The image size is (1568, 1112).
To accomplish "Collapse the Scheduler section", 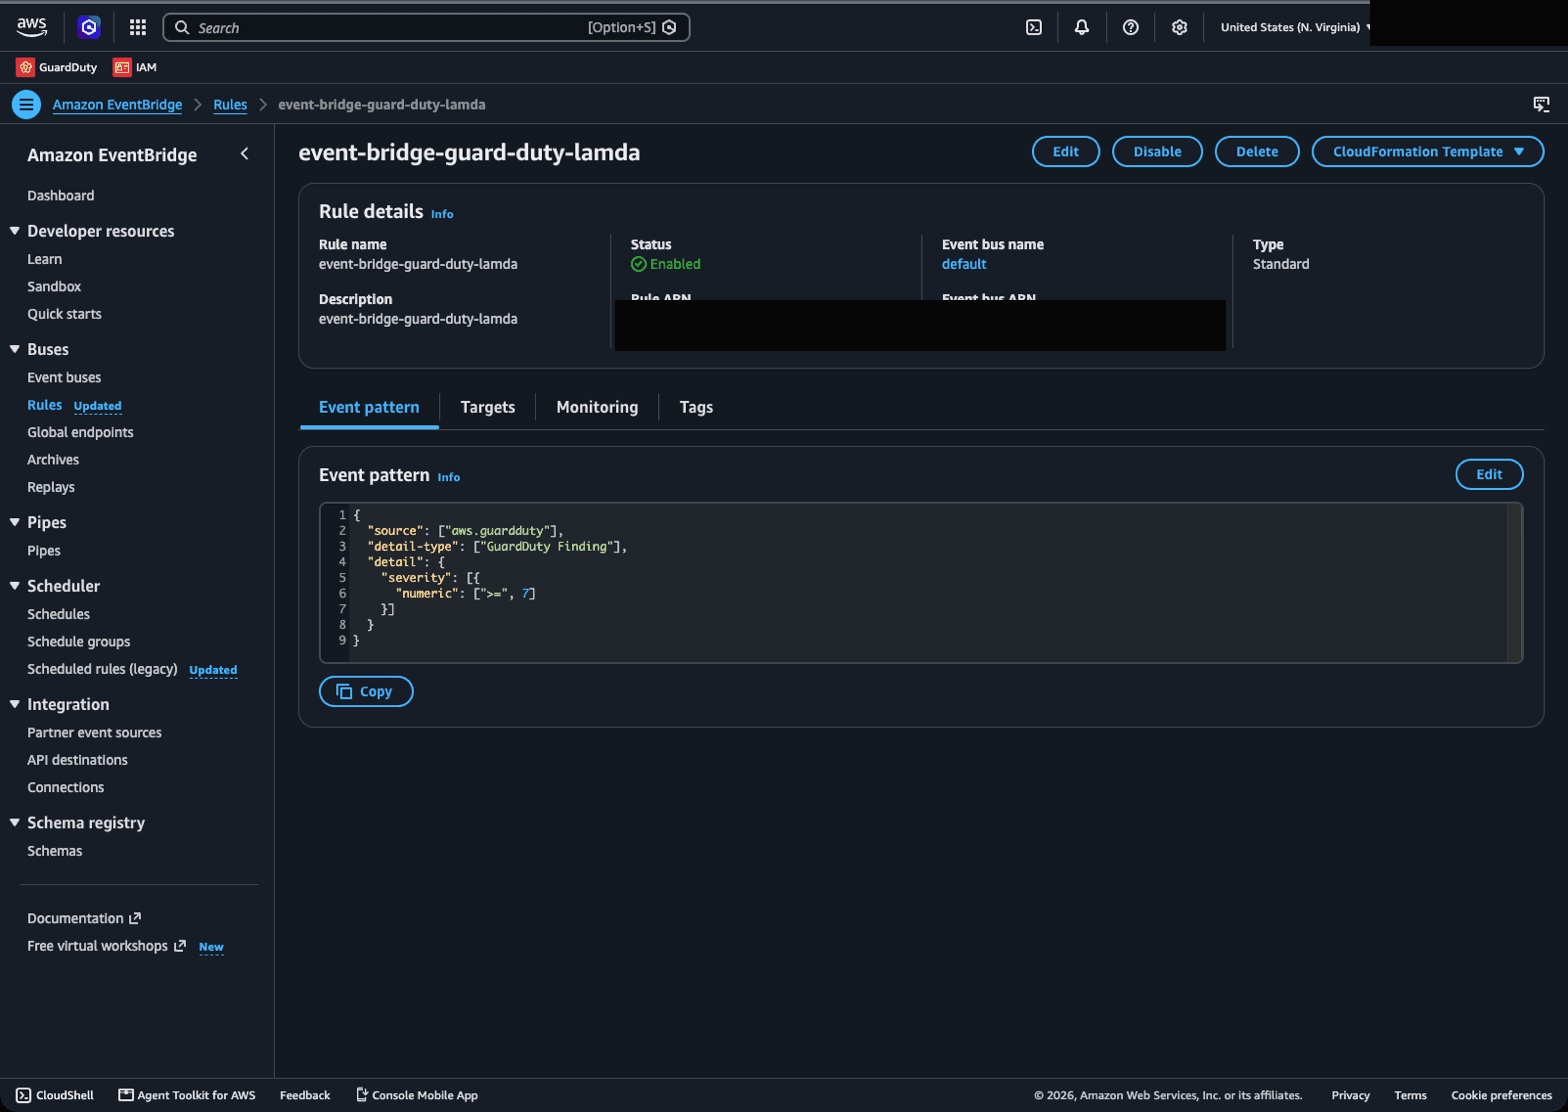I will tap(15, 586).
